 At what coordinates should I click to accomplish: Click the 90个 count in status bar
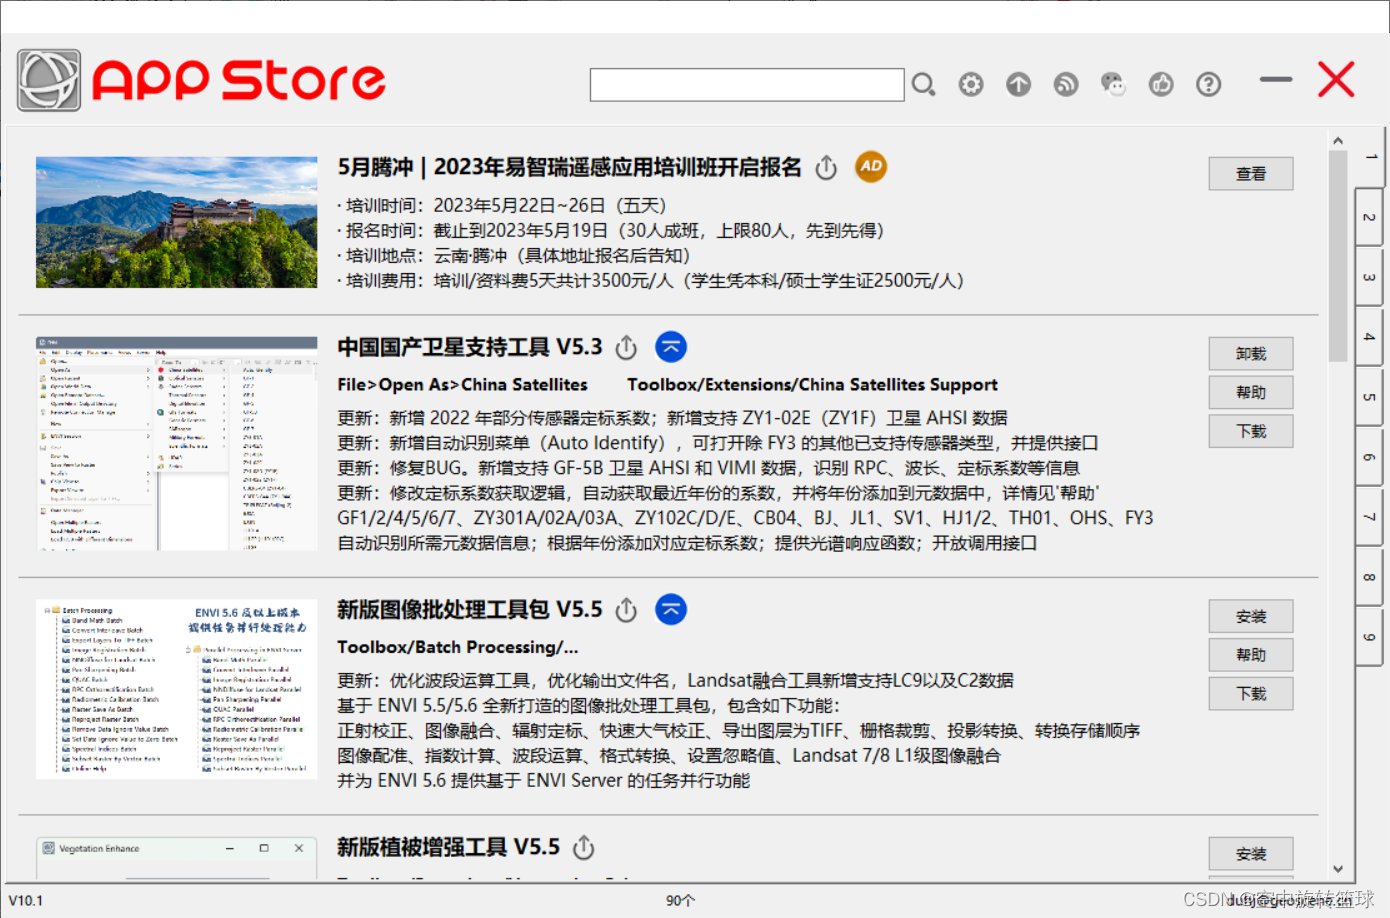680,901
